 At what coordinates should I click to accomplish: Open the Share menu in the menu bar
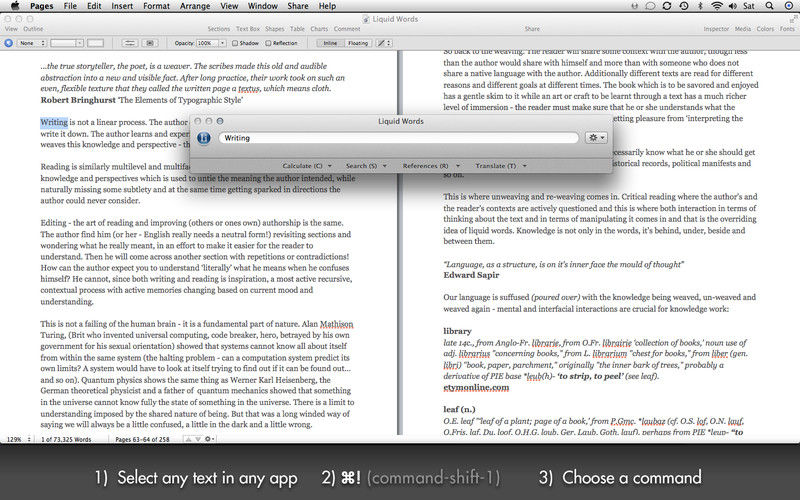click(297, 6)
